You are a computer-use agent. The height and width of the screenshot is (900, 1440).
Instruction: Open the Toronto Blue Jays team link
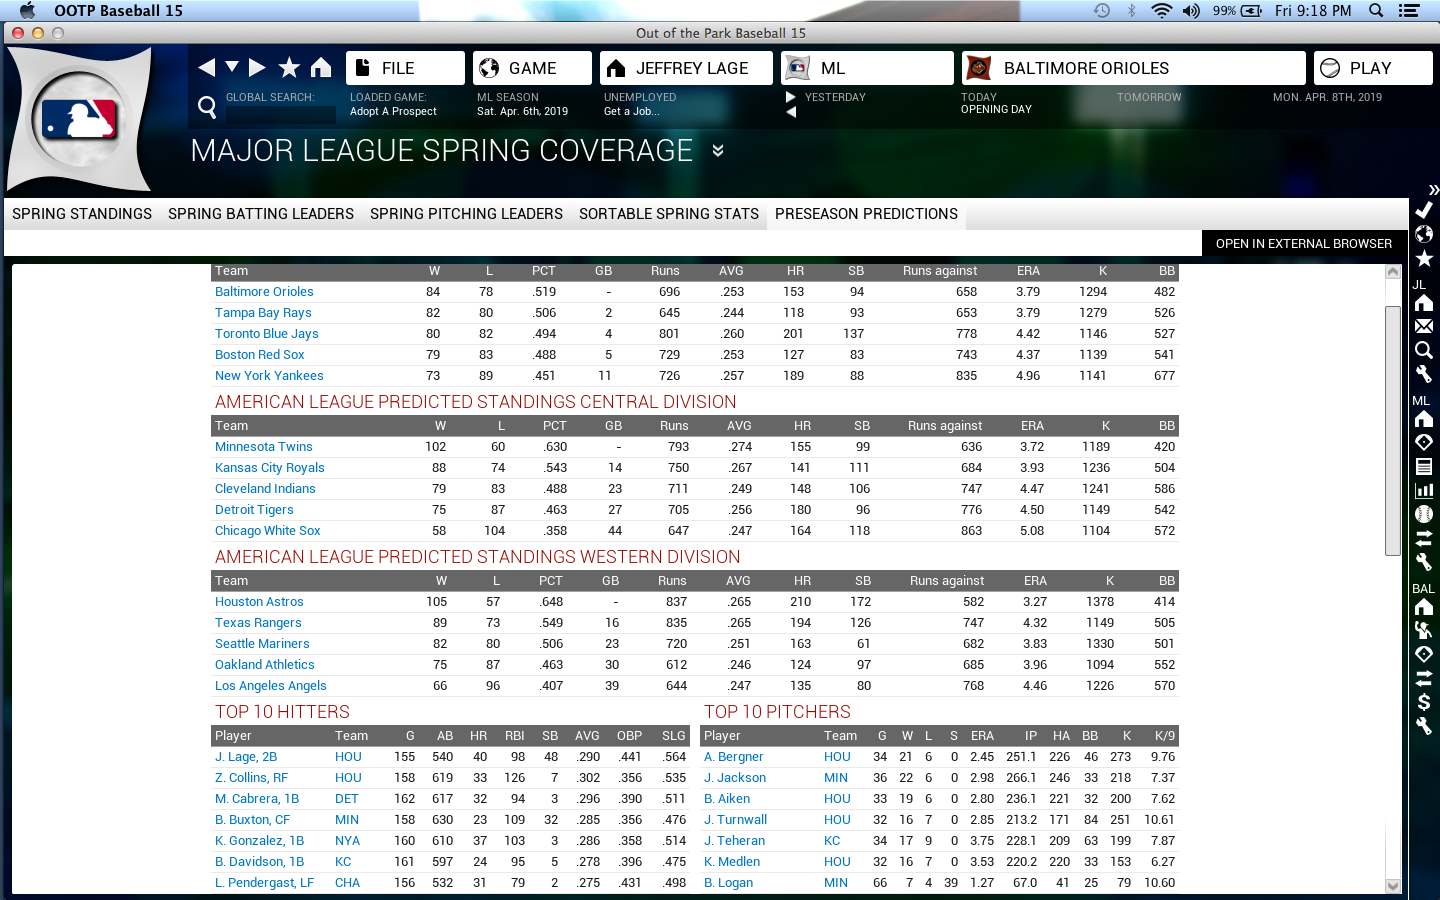coord(267,334)
